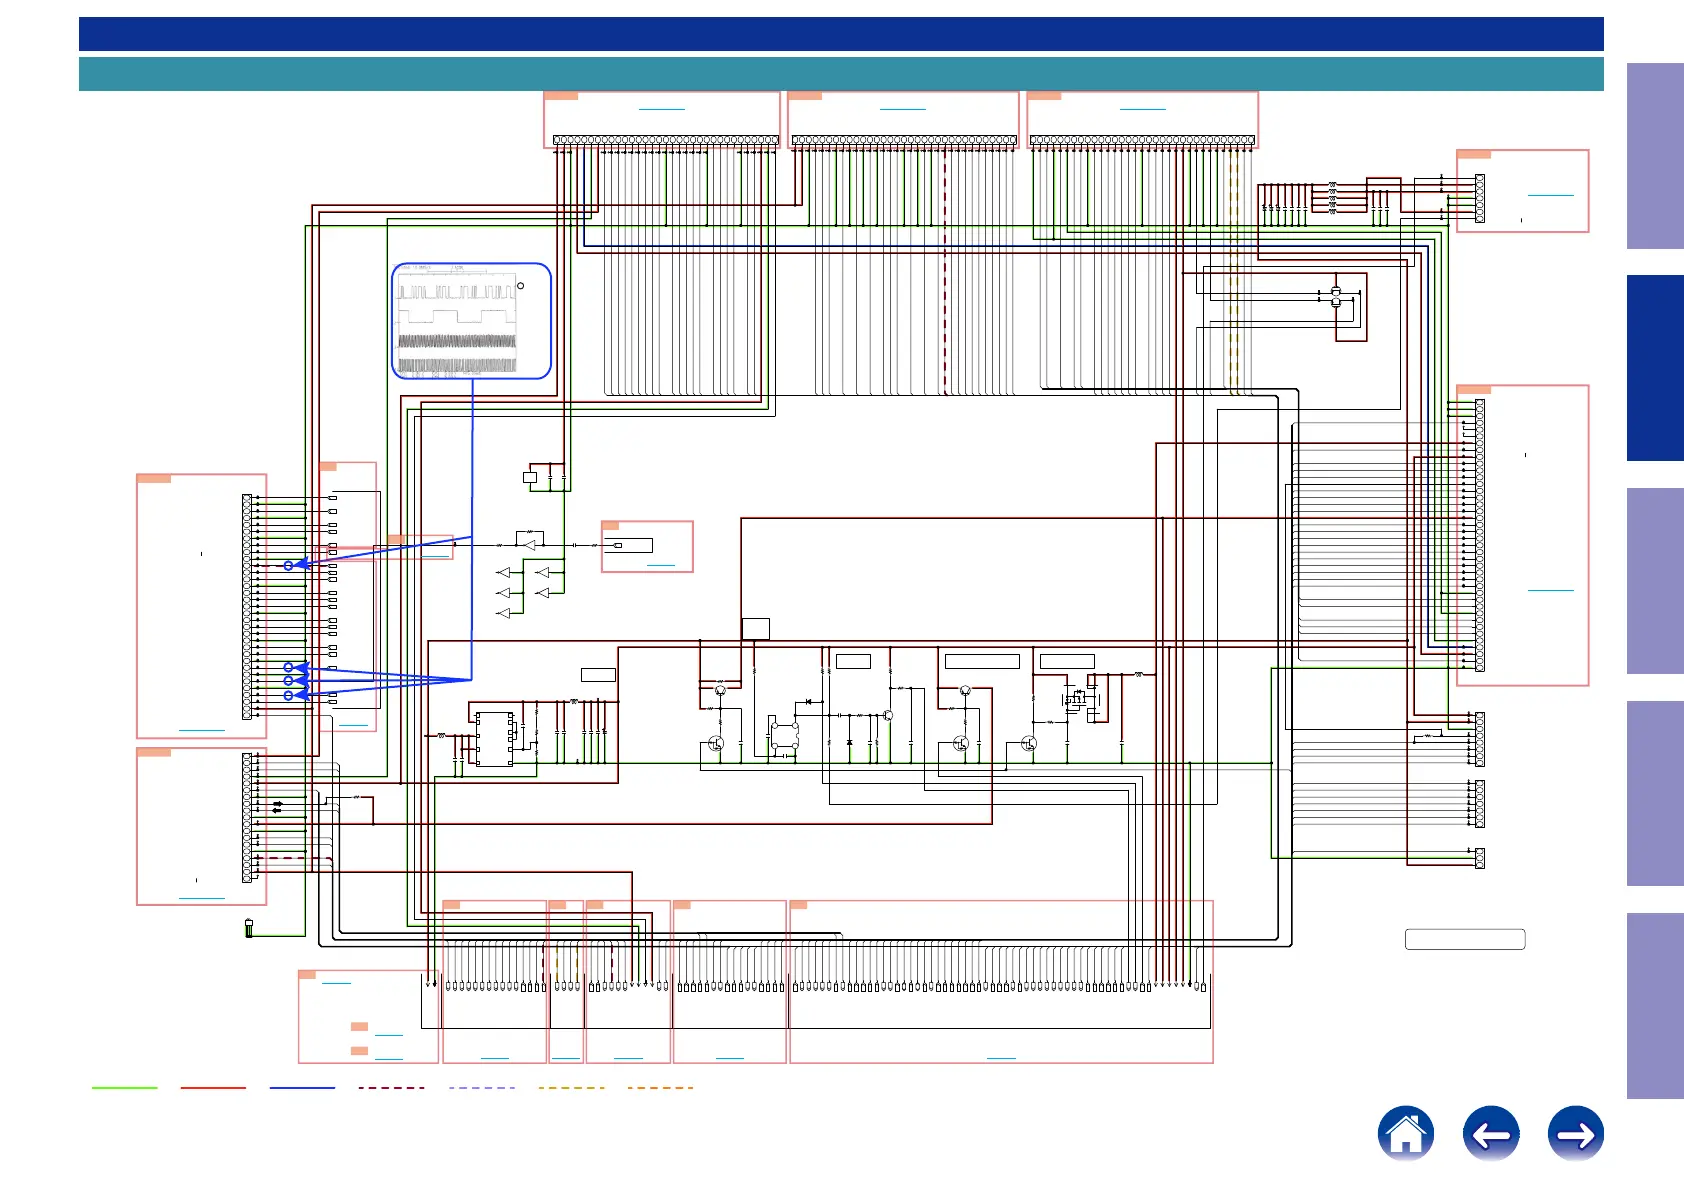This screenshot has height=1191, width=1684.
Task: Click the right-pointing forward arrow button
Action: point(1576,1134)
